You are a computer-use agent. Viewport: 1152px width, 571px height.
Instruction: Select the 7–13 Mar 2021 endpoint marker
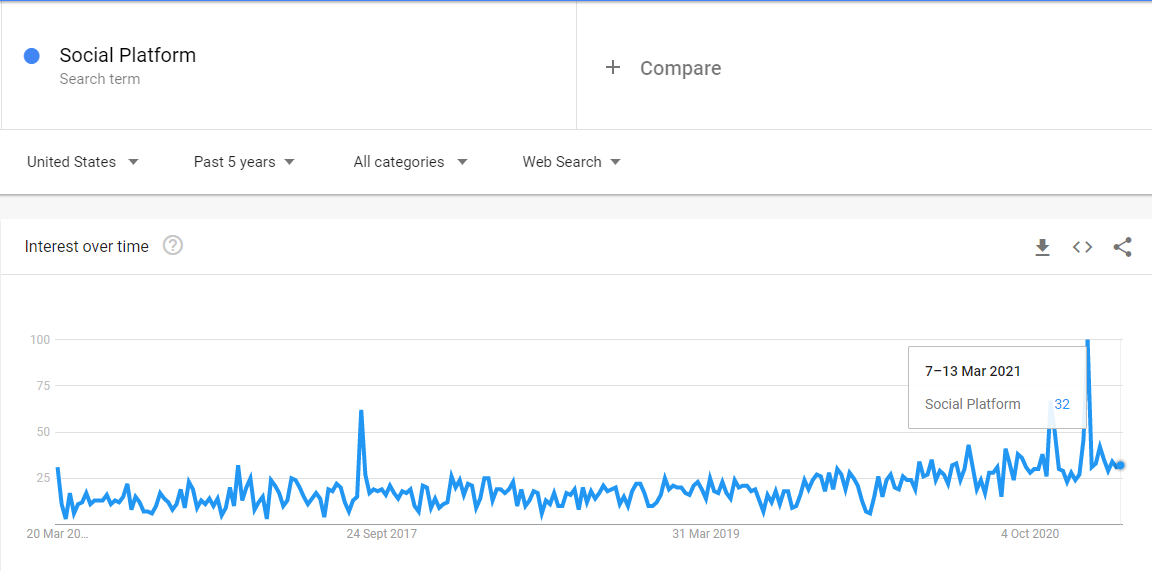coord(1120,465)
